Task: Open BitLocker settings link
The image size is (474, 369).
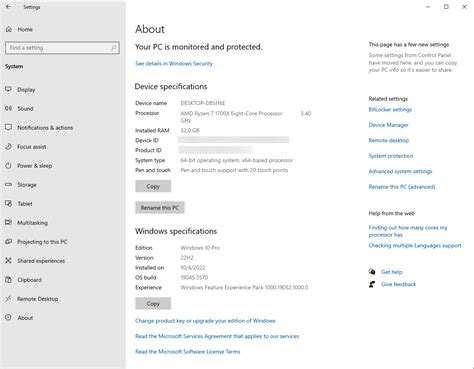Action: tap(390, 109)
